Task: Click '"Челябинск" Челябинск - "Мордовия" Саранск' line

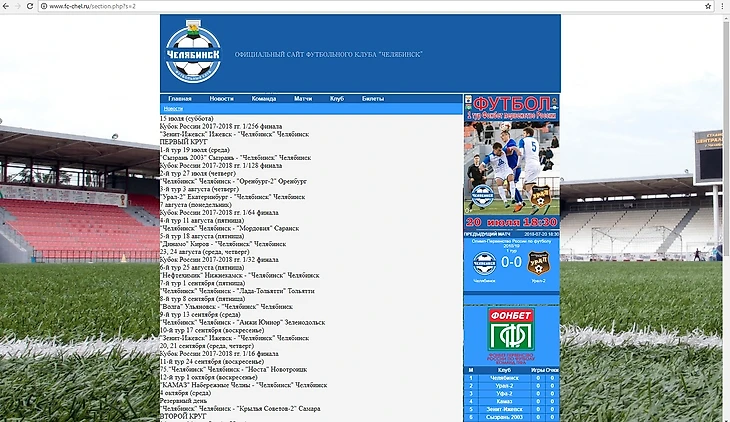Action: pyautogui.click(x=230, y=228)
